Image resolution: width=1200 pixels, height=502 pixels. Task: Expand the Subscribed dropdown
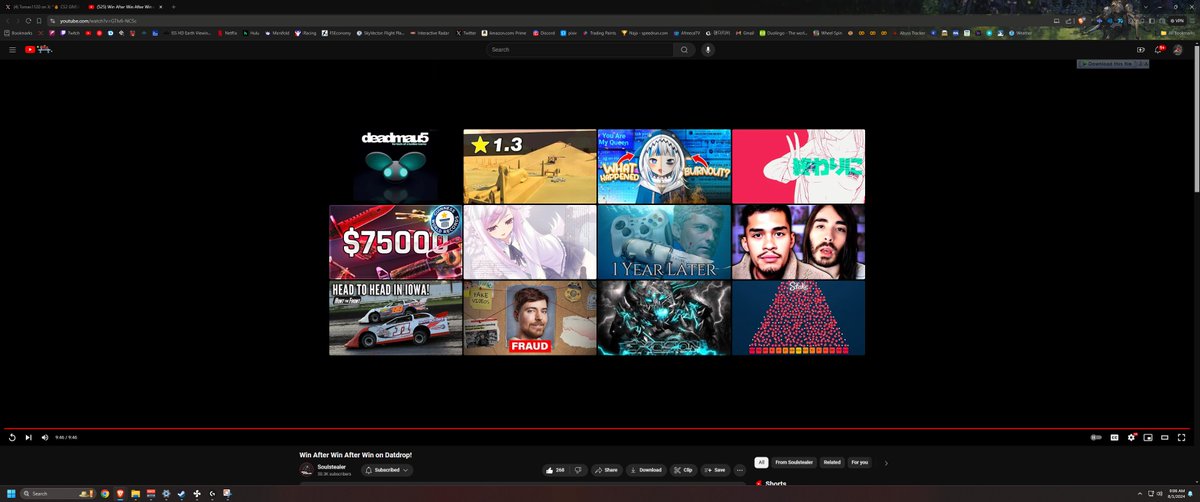(x=387, y=469)
